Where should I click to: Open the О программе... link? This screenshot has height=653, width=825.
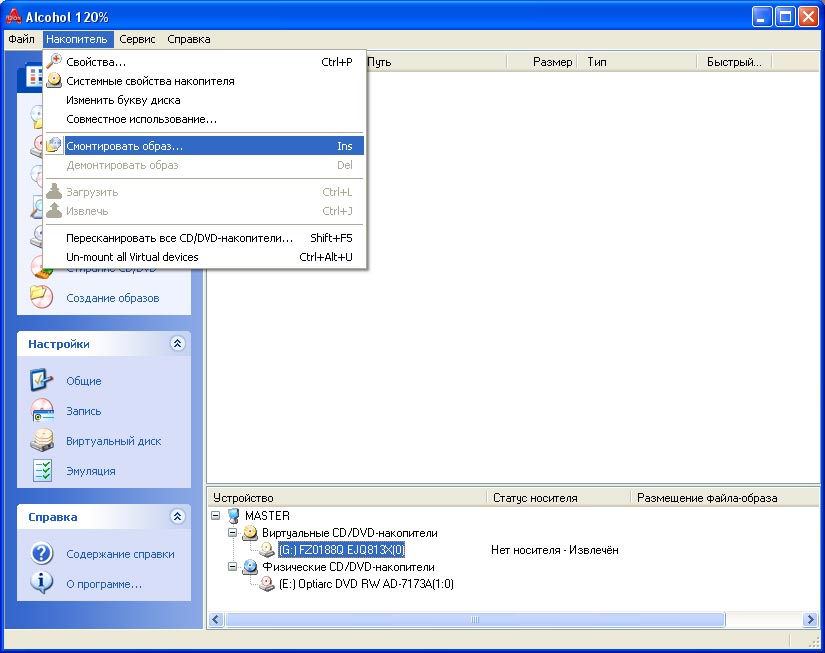(x=104, y=584)
